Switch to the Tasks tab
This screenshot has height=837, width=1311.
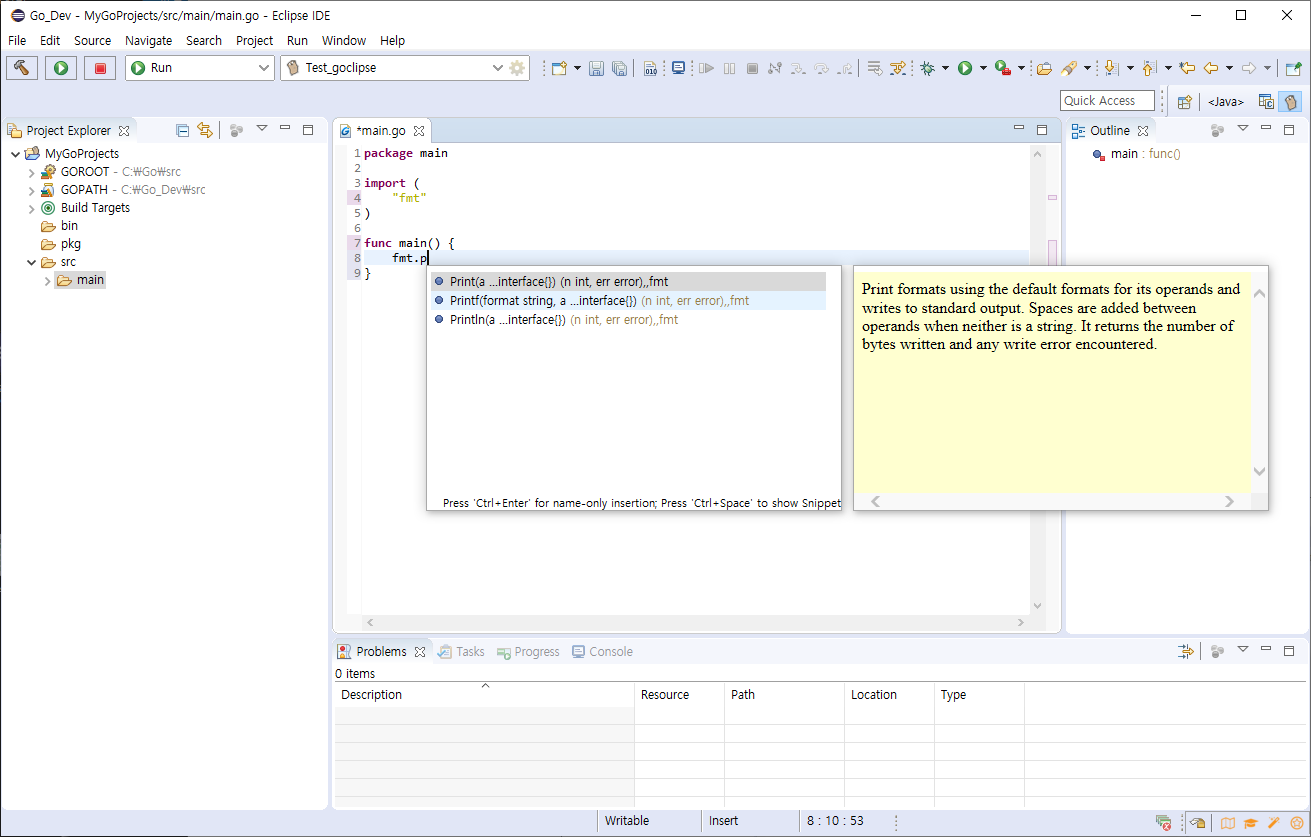point(461,651)
